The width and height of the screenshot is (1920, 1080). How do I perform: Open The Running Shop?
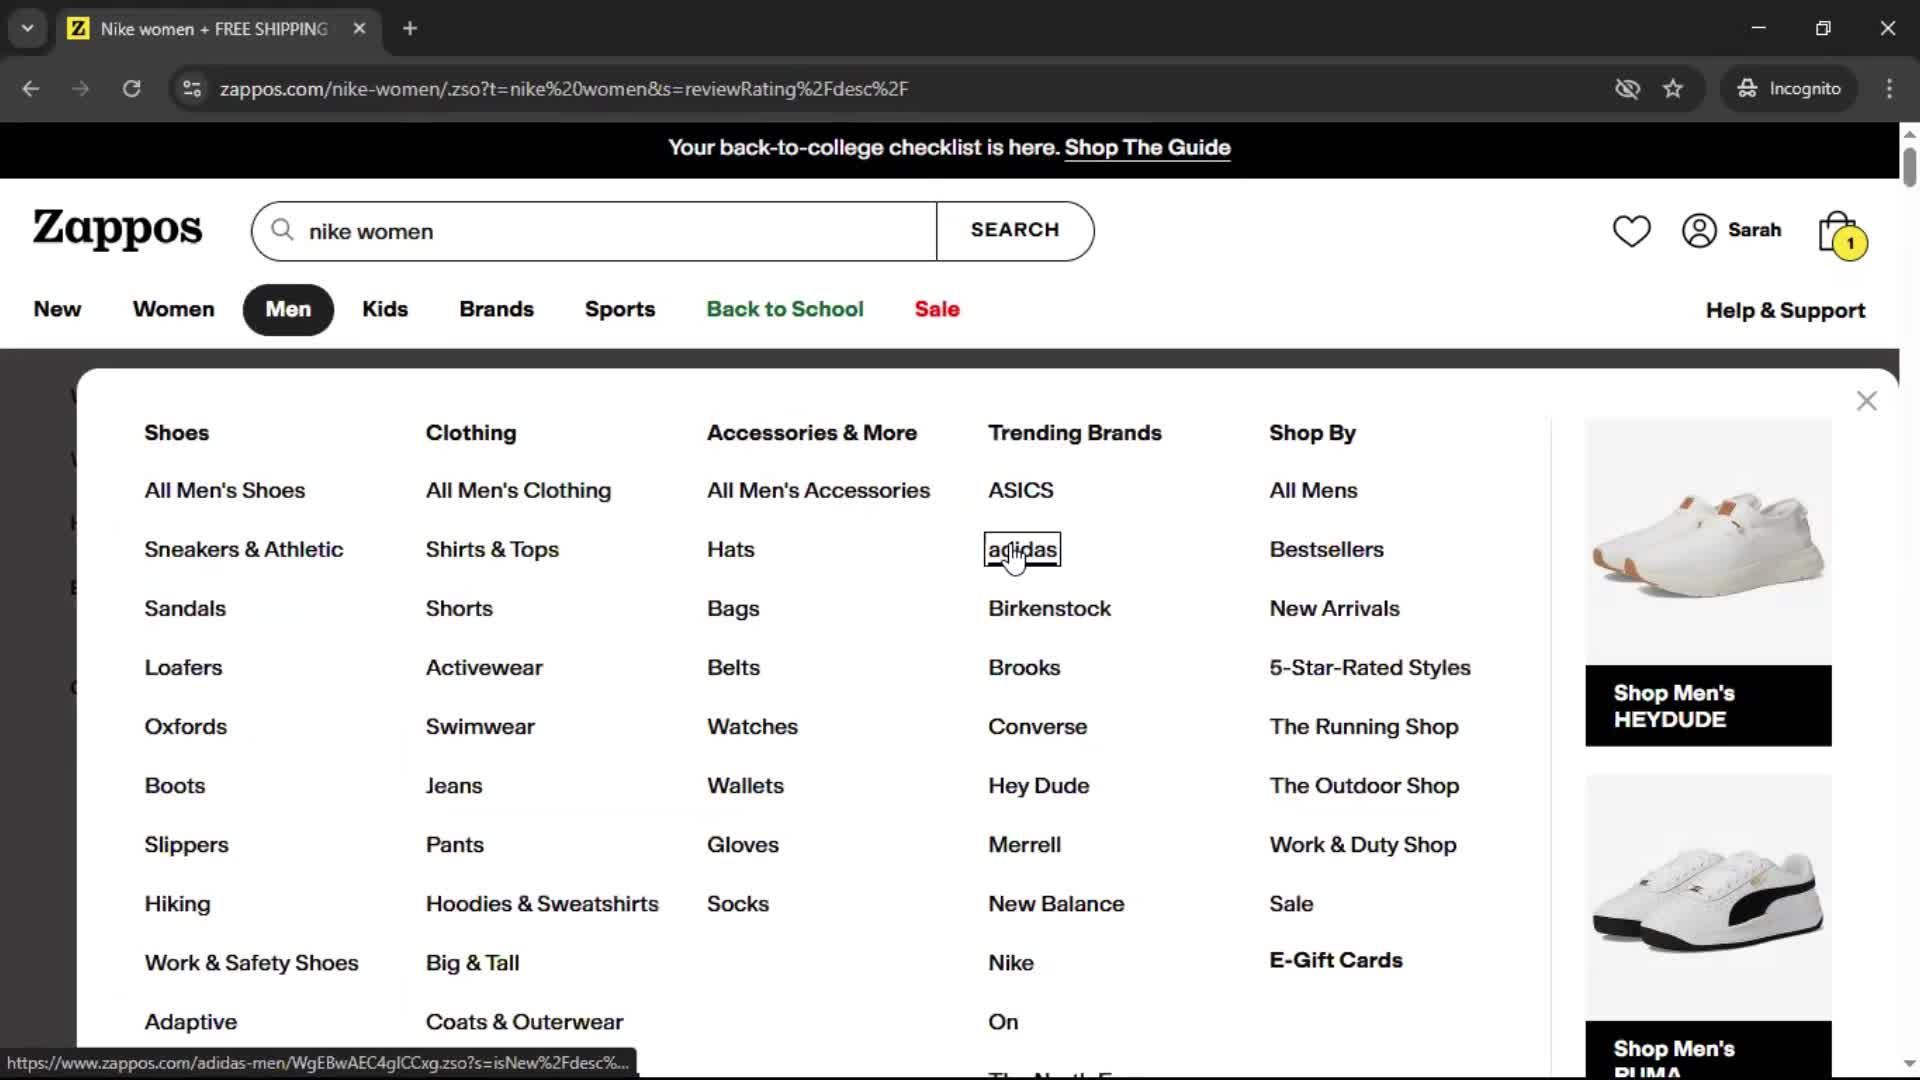[x=1363, y=726]
